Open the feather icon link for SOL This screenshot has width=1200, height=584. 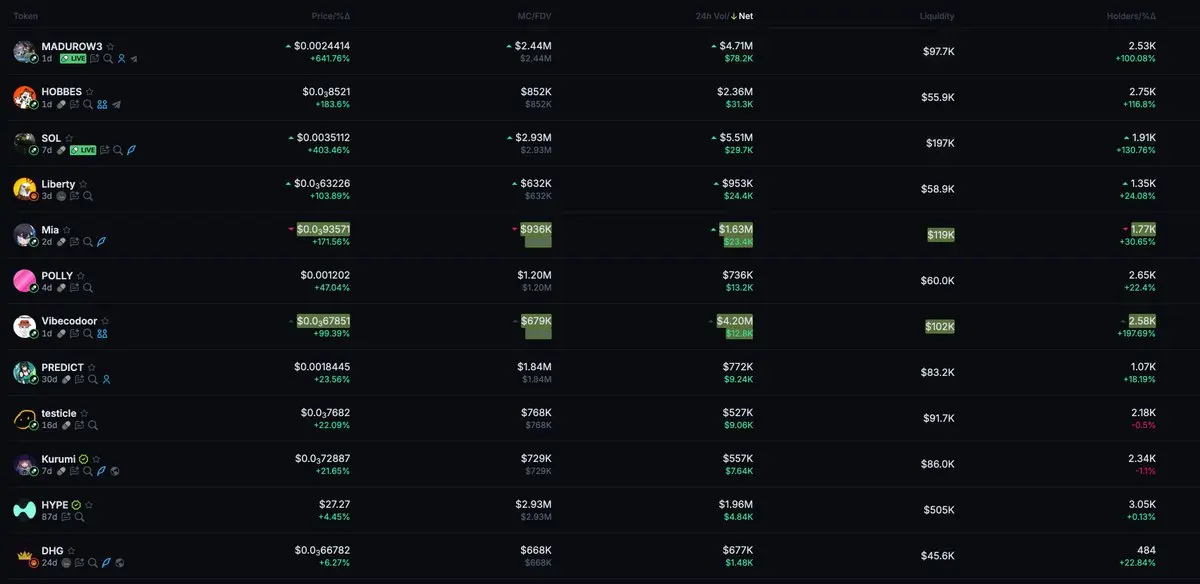pos(131,150)
